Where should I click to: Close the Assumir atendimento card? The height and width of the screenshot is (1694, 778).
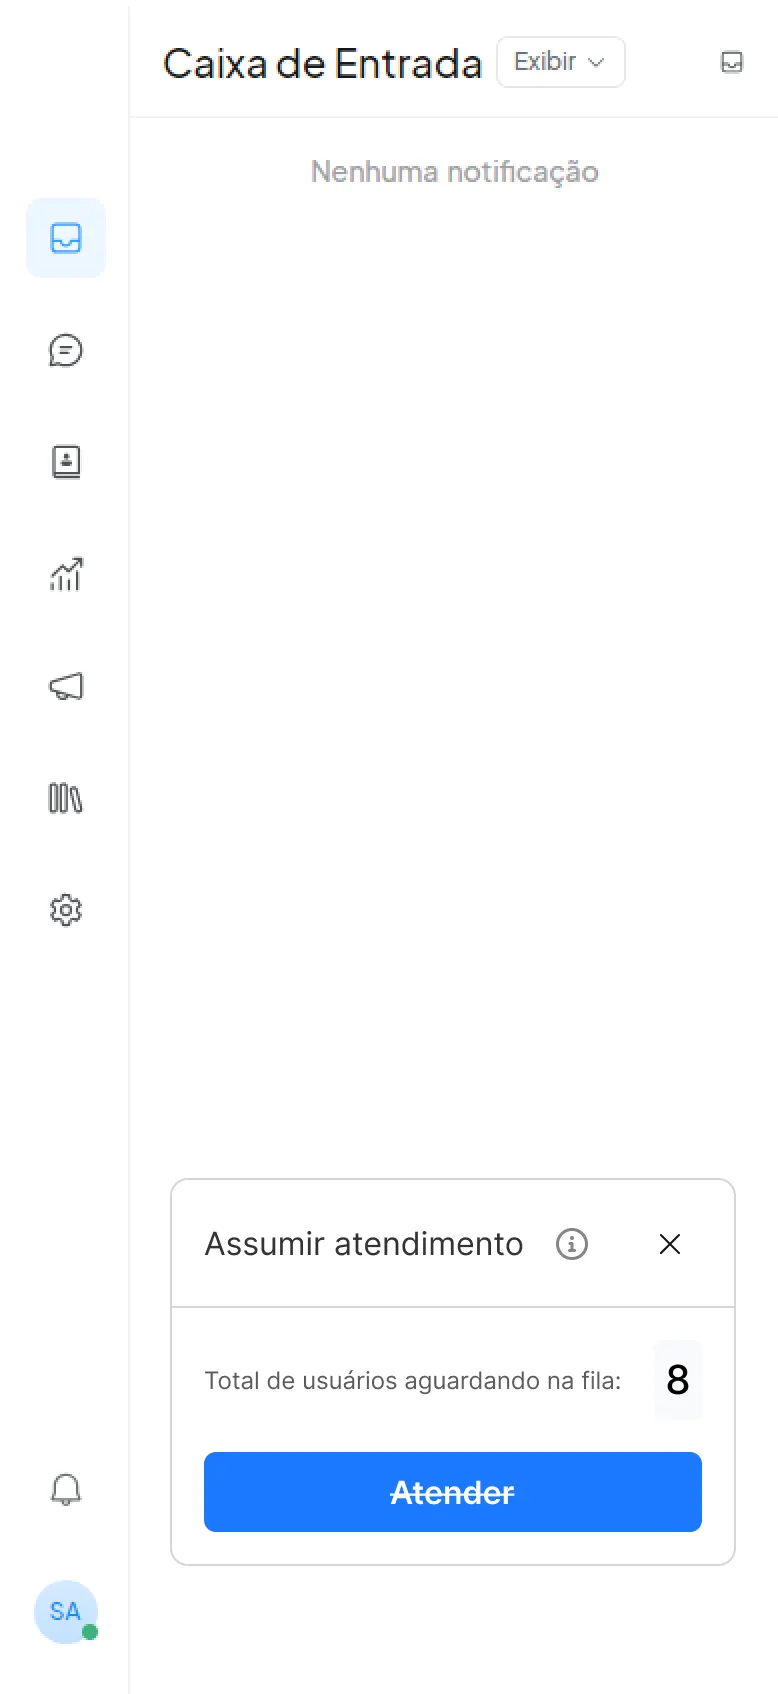pyautogui.click(x=670, y=1244)
